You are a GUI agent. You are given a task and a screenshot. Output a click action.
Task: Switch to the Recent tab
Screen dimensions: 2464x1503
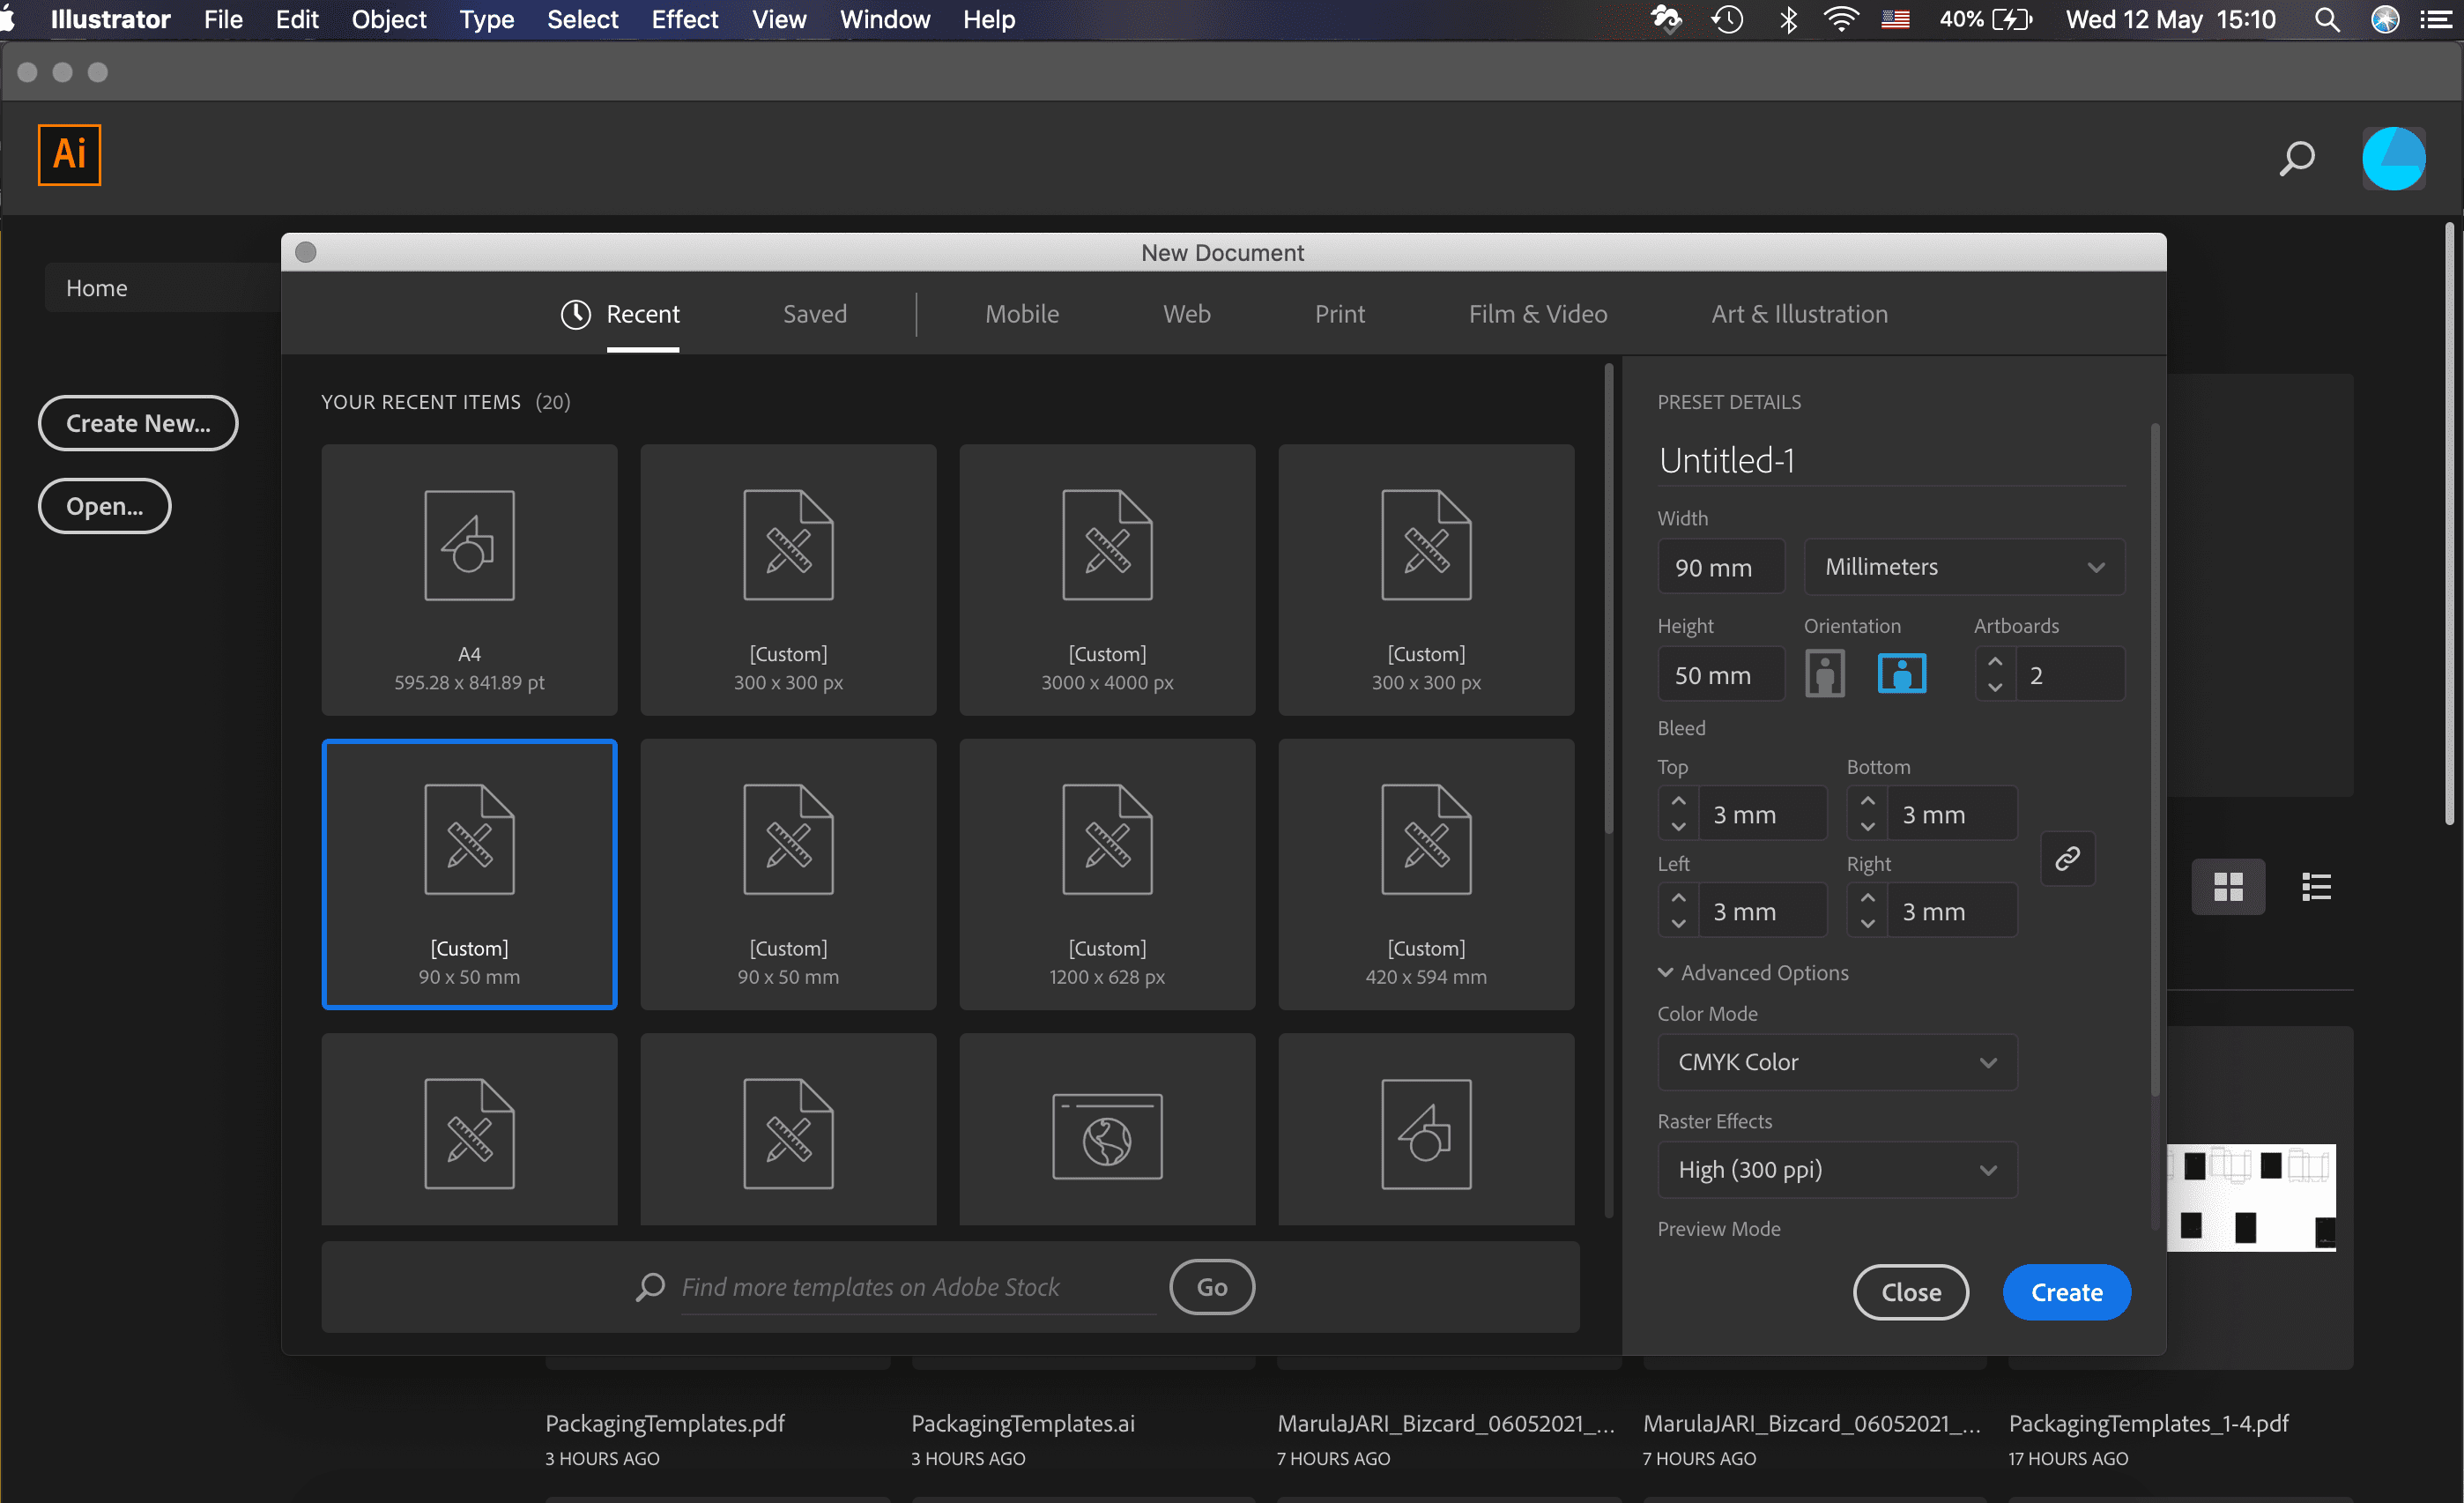click(x=642, y=314)
